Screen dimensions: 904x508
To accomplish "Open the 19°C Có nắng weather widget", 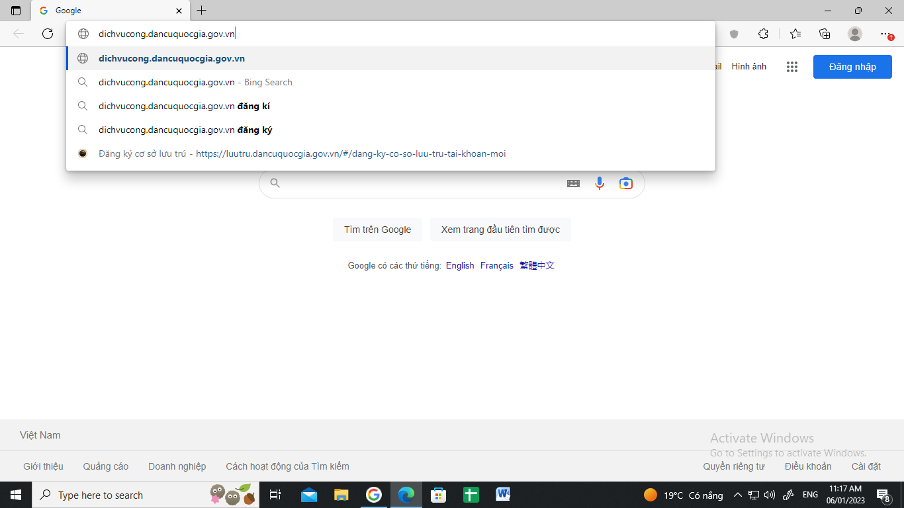I will pyautogui.click(x=683, y=495).
